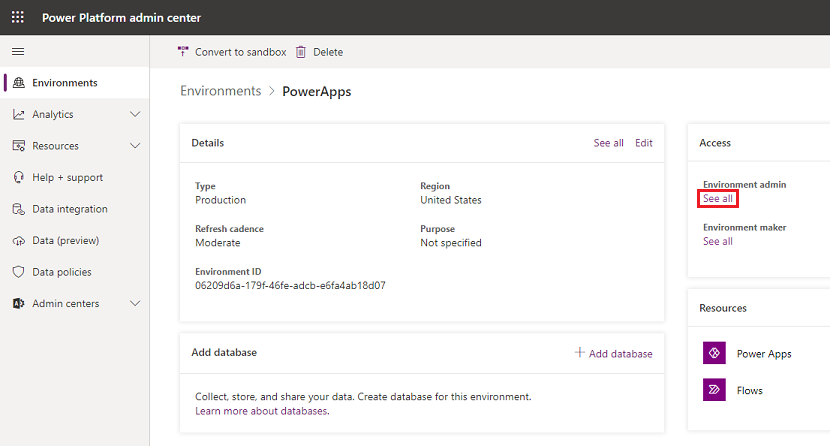Click the Help + support headset icon

click(x=19, y=177)
